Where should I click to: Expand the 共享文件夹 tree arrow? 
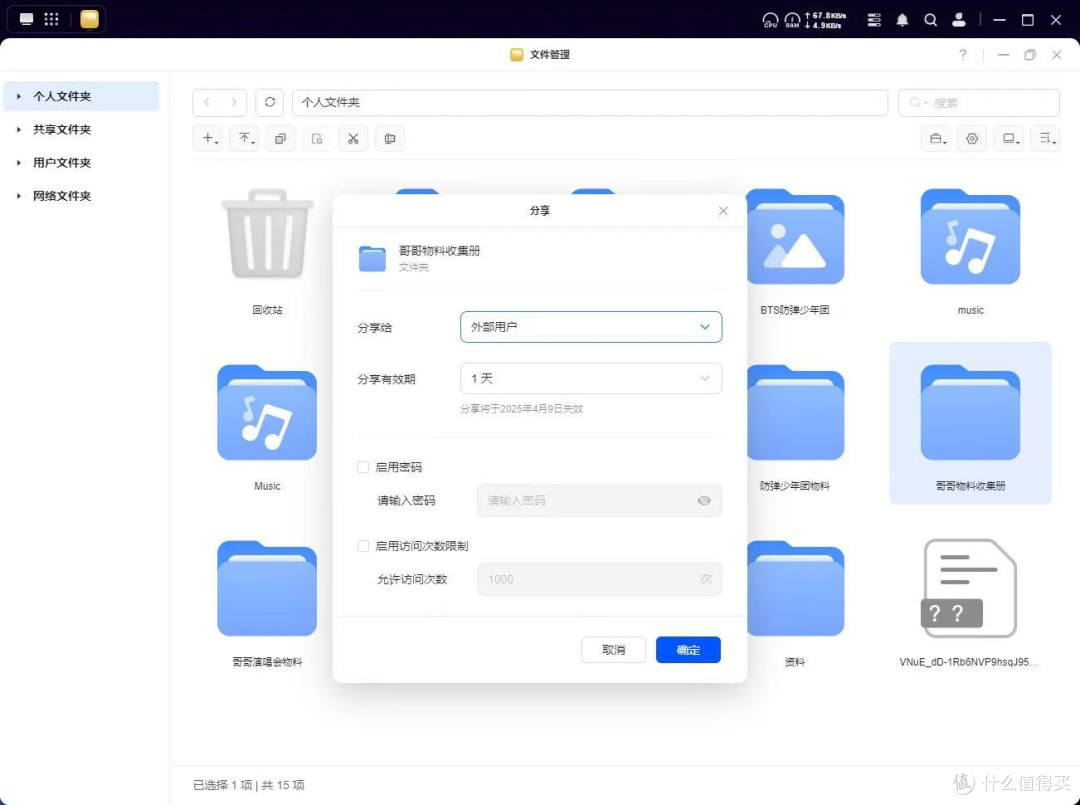coord(19,129)
